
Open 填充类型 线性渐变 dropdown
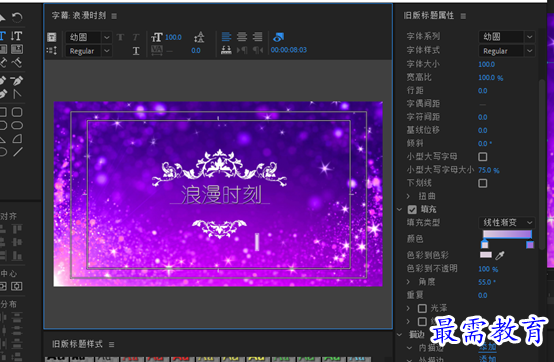[x=507, y=222]
